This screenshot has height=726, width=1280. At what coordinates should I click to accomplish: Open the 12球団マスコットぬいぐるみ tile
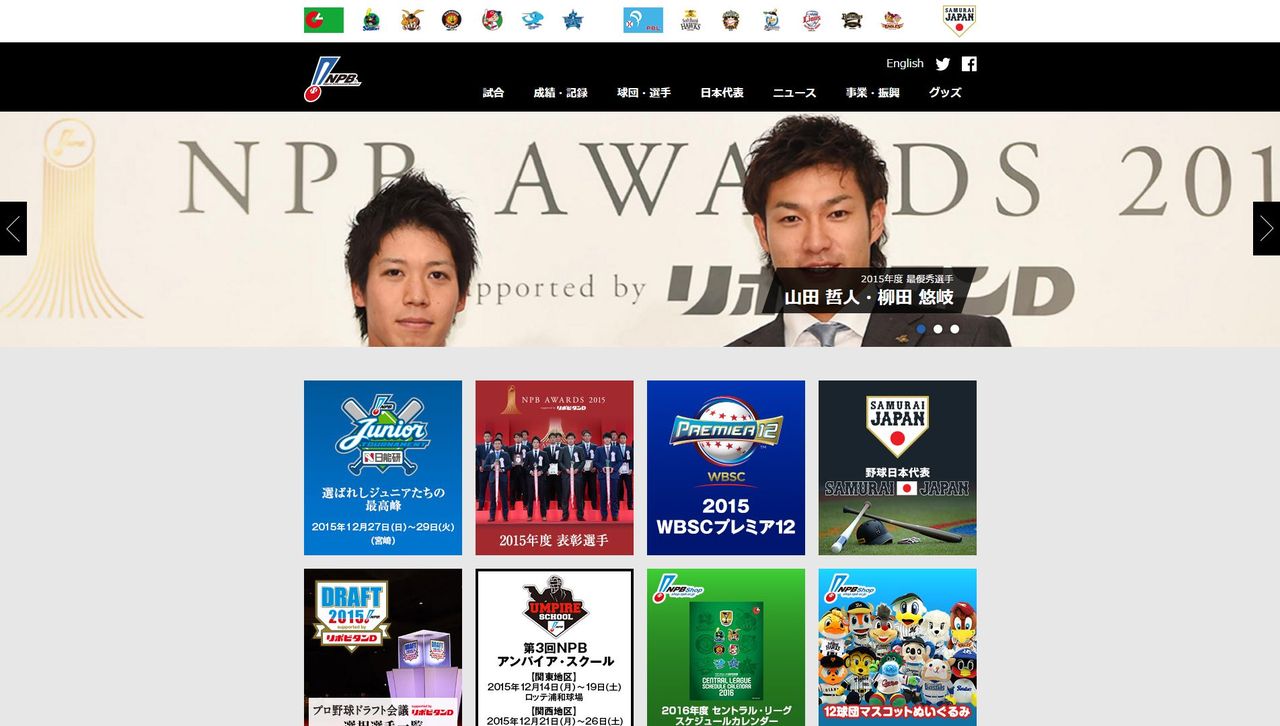point(898,647)
